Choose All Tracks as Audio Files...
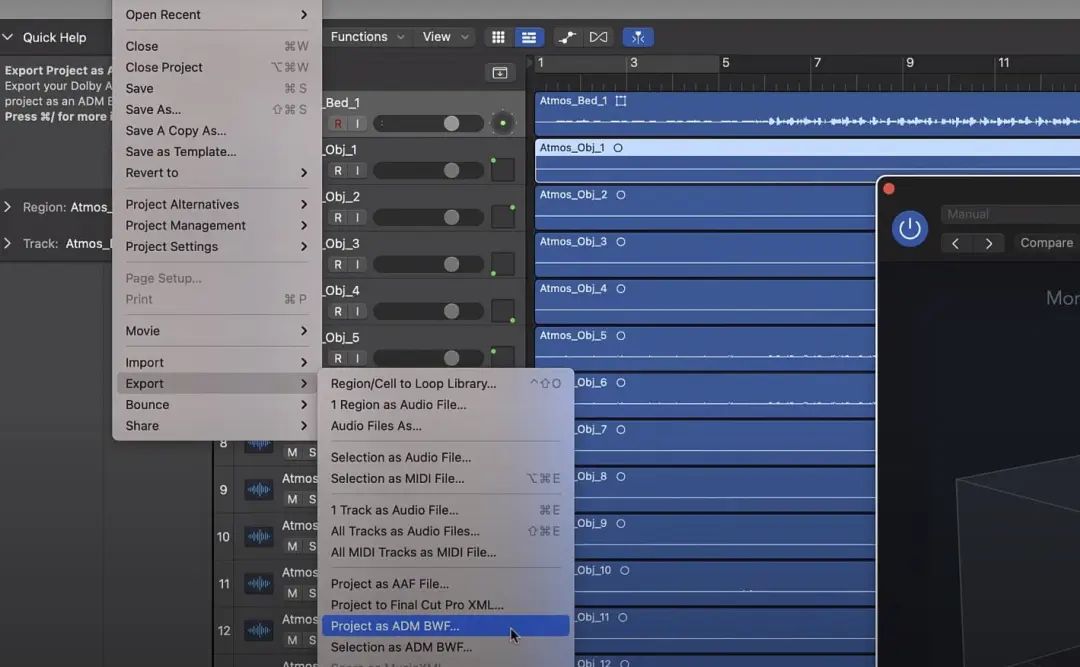The image size is (1080, 667). pos(446,531)
